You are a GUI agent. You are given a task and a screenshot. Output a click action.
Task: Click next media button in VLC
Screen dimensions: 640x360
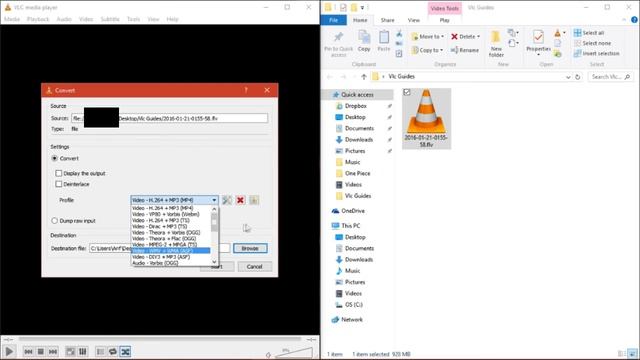click(53, 351)
